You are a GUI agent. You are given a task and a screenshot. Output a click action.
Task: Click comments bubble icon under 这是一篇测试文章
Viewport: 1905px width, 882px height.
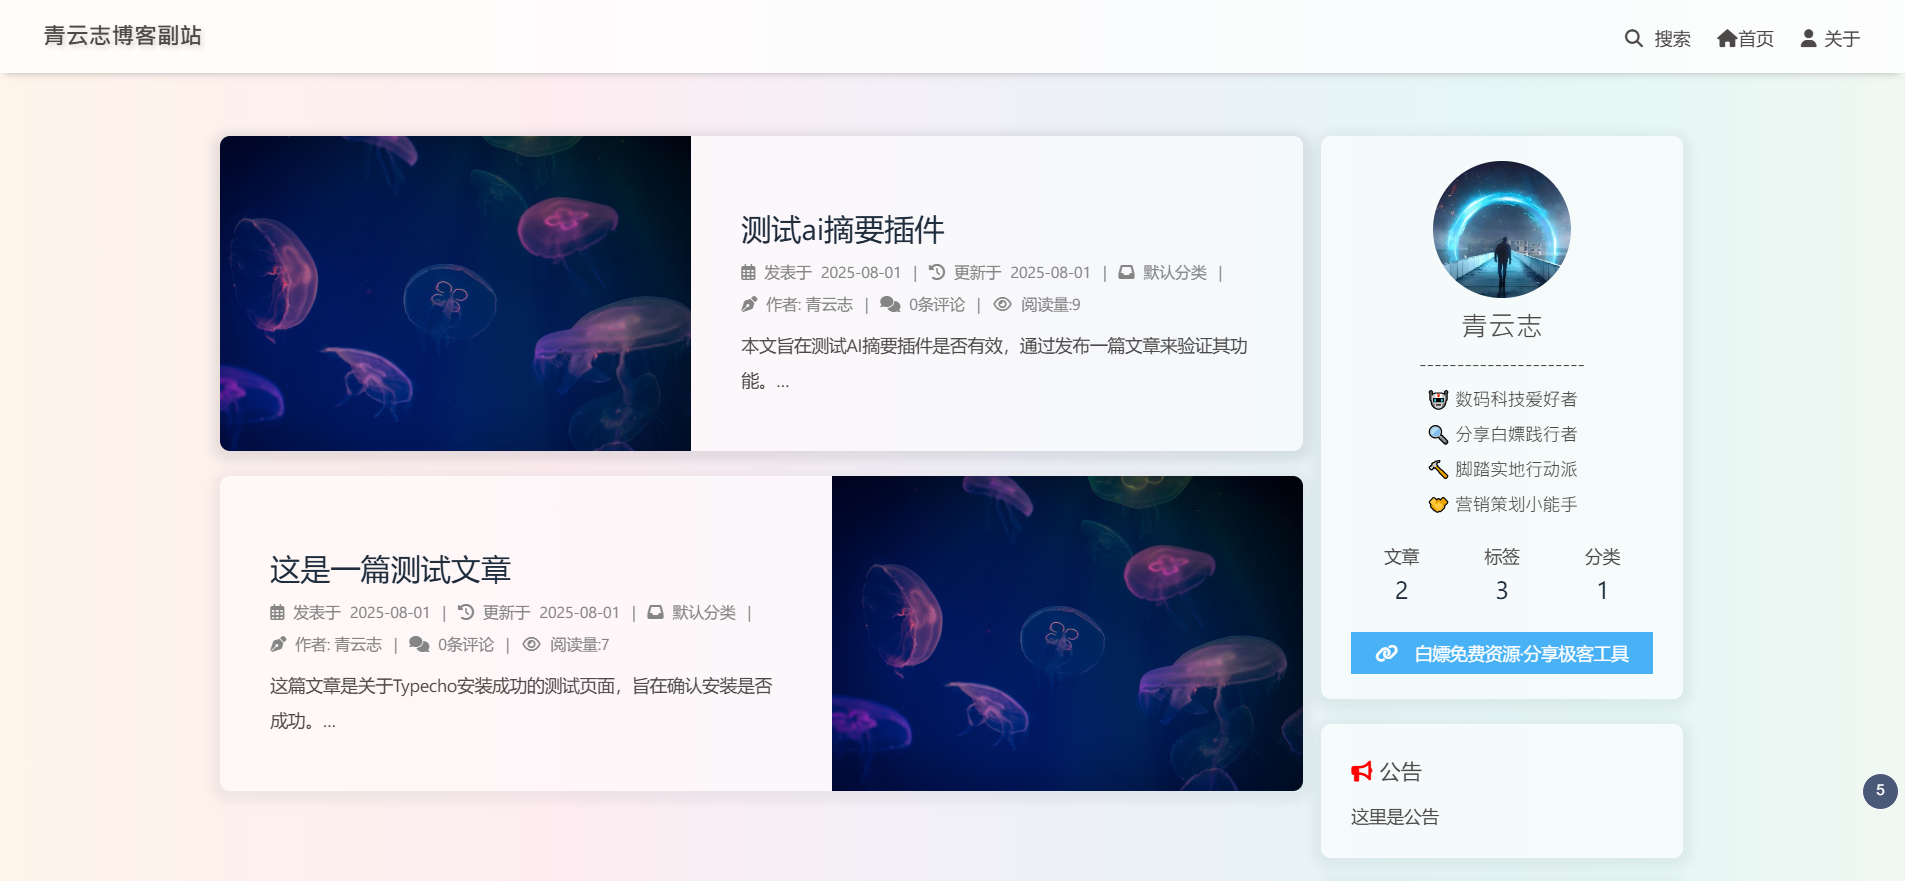pos(419,644)
